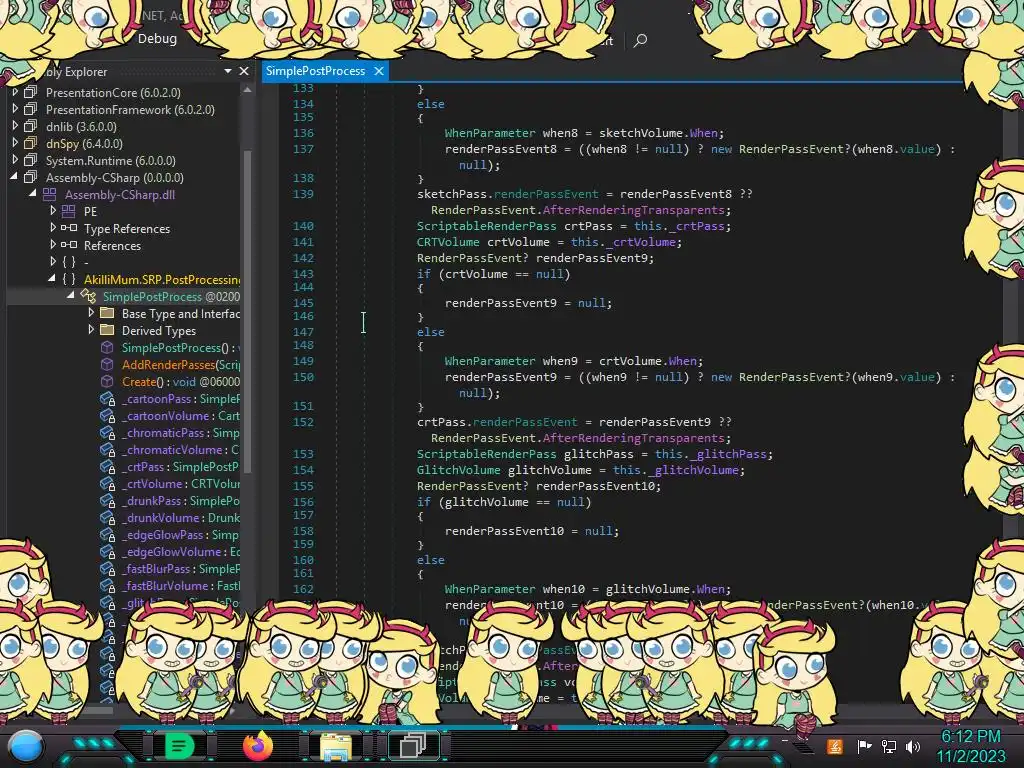This screenshot has height=768, width=1024.
Task: Click the network tray icon
Action: [888, 746]
